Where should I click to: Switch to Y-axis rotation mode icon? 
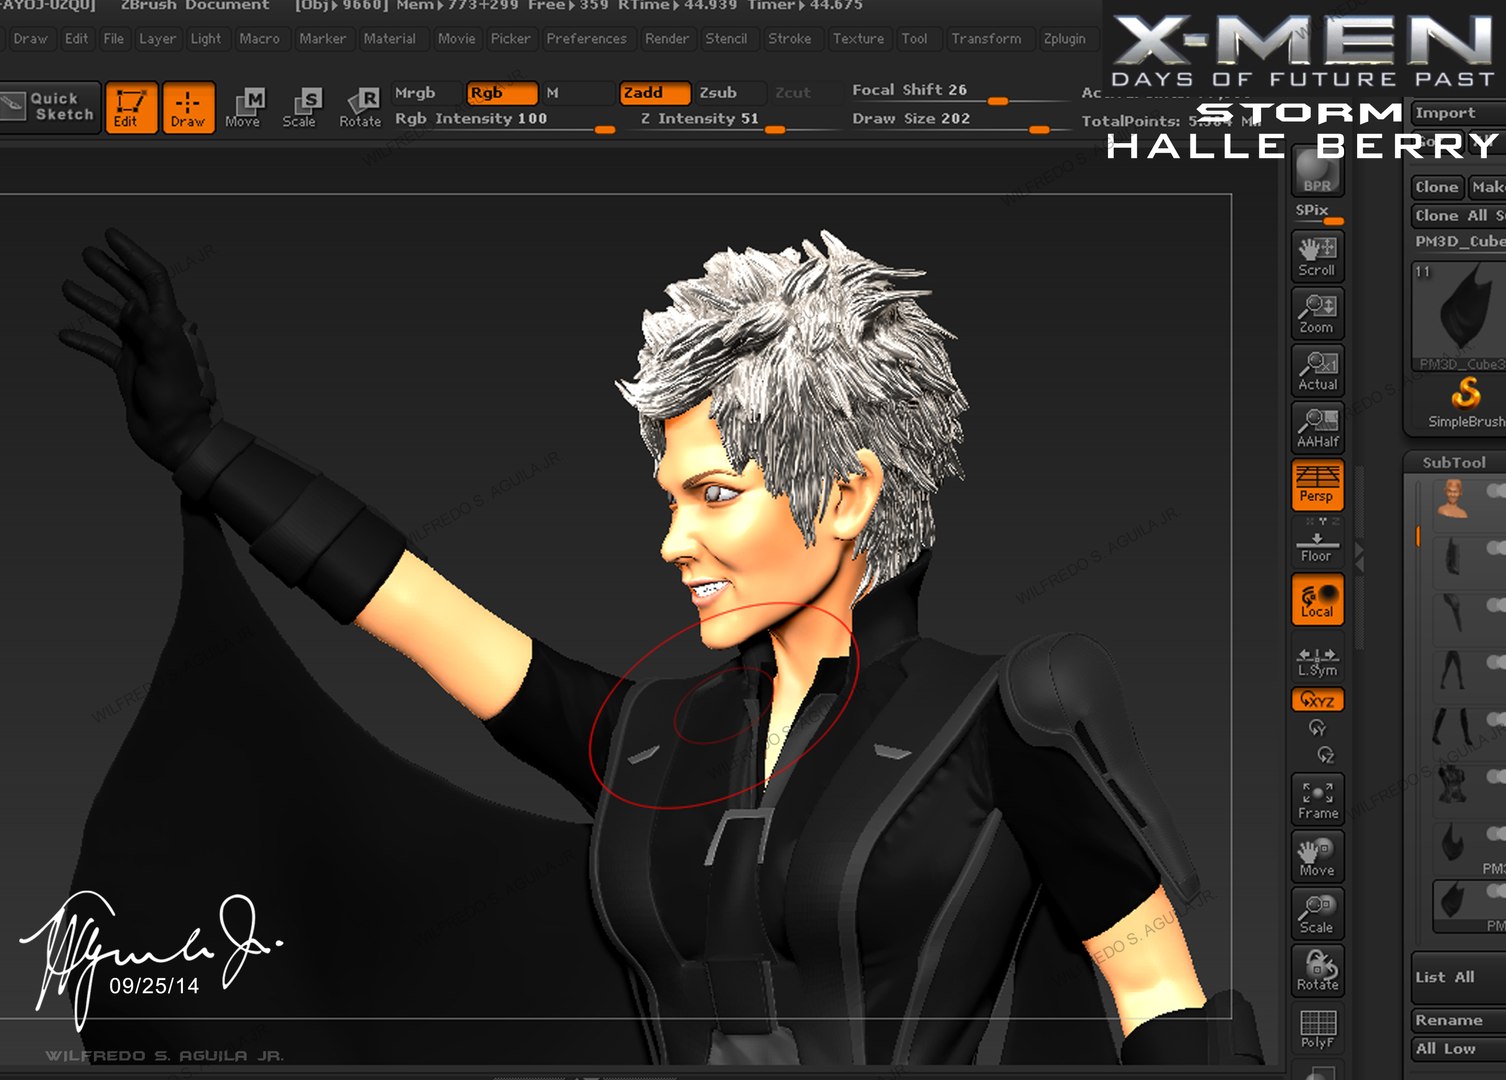1317,728
